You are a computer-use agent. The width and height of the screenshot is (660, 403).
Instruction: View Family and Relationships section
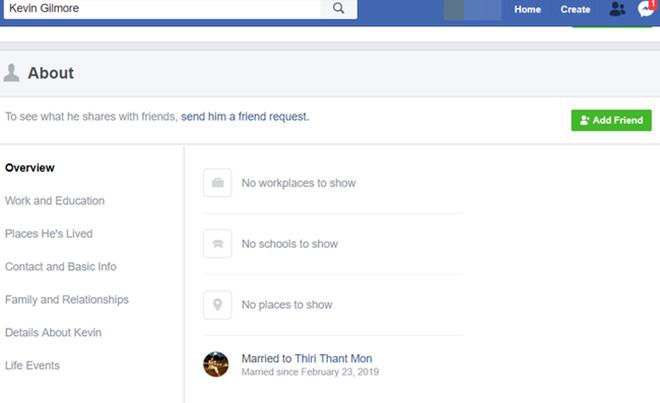(67, 300)
